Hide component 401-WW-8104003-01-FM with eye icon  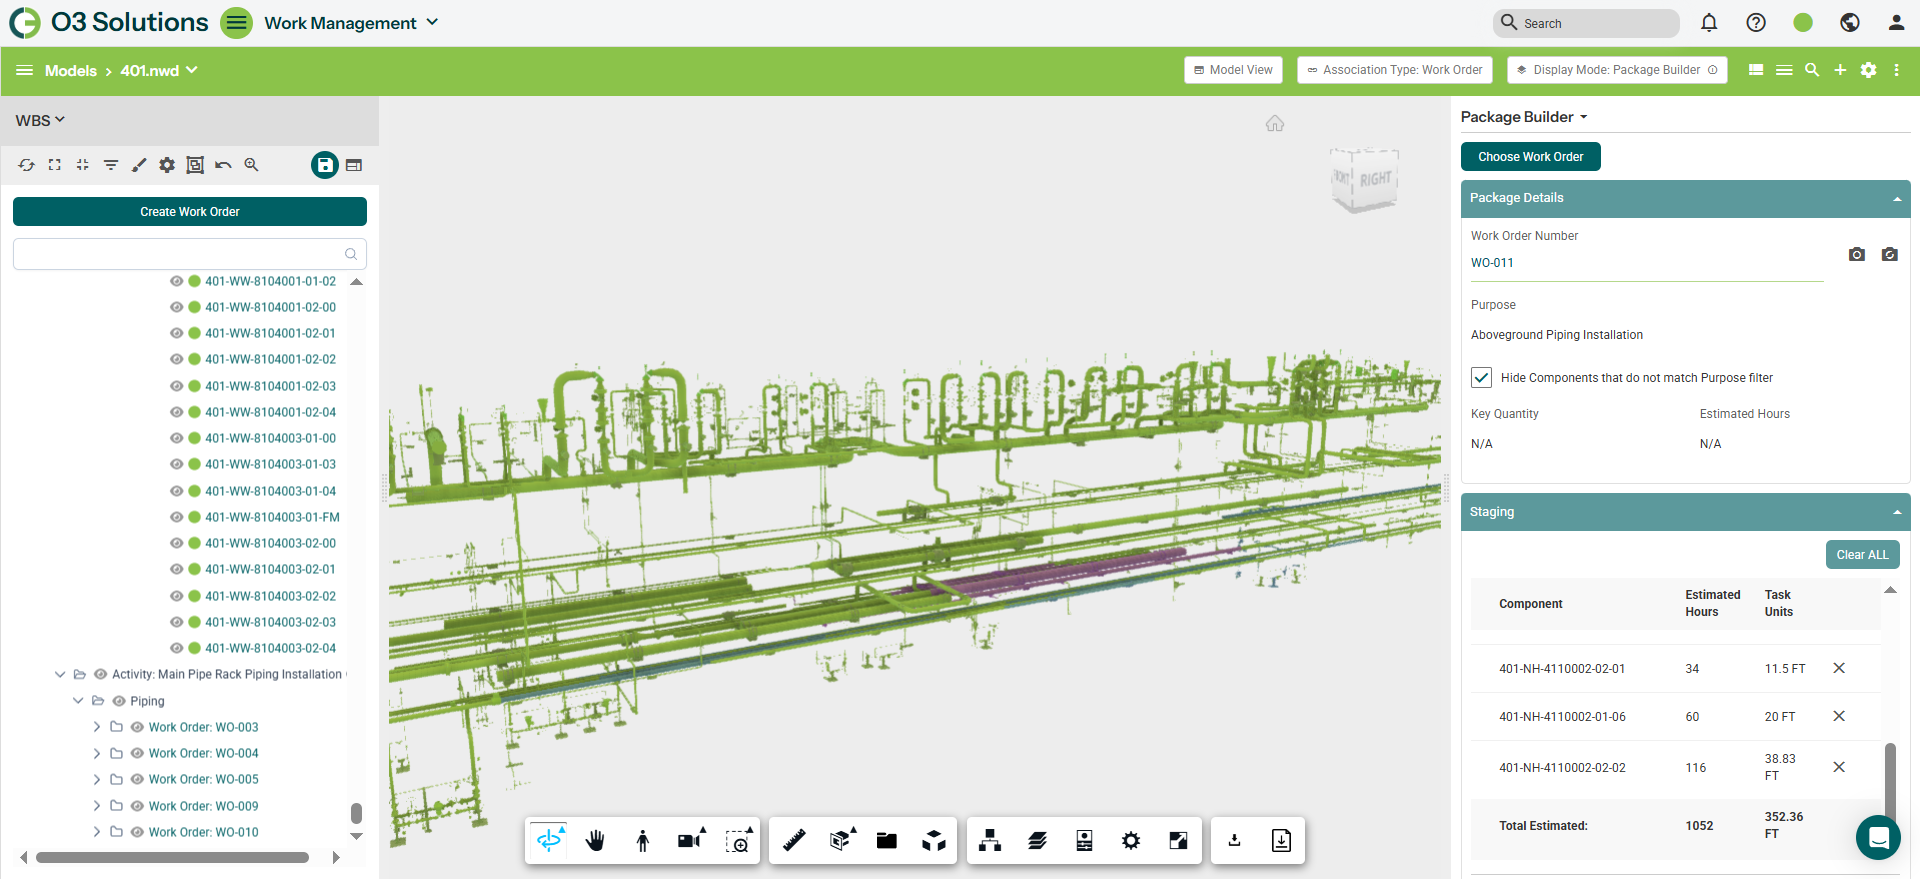coord(177,517)
